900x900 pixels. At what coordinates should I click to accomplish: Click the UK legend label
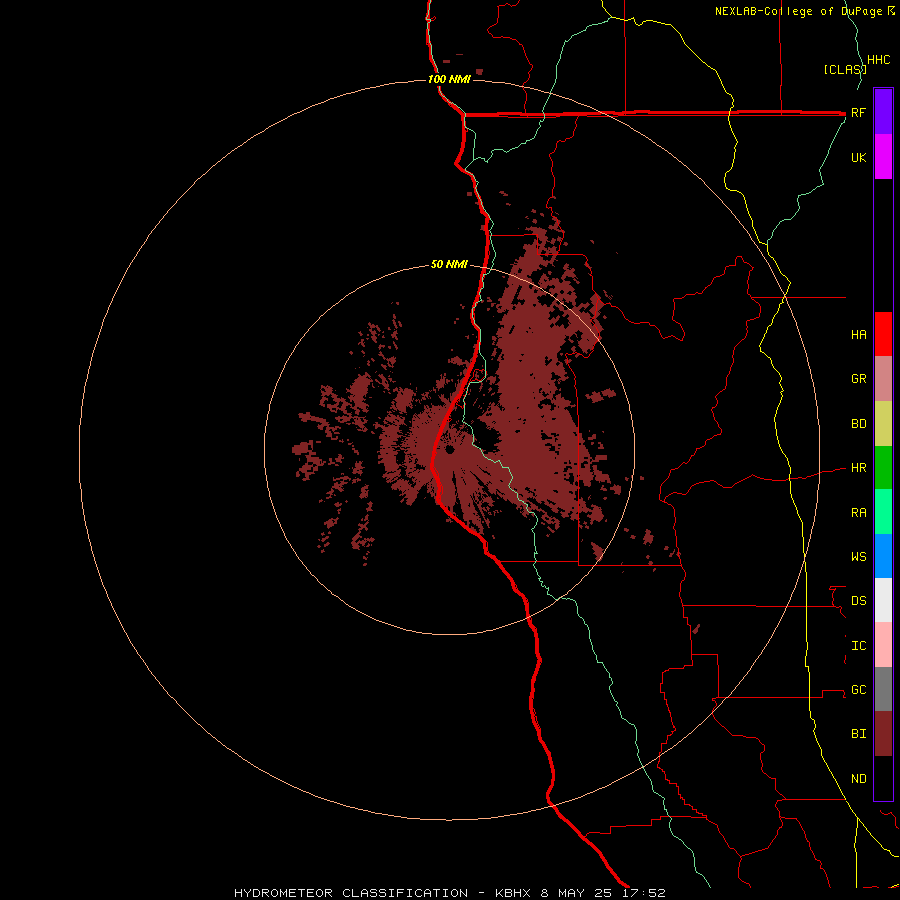(x=858, y=157)
